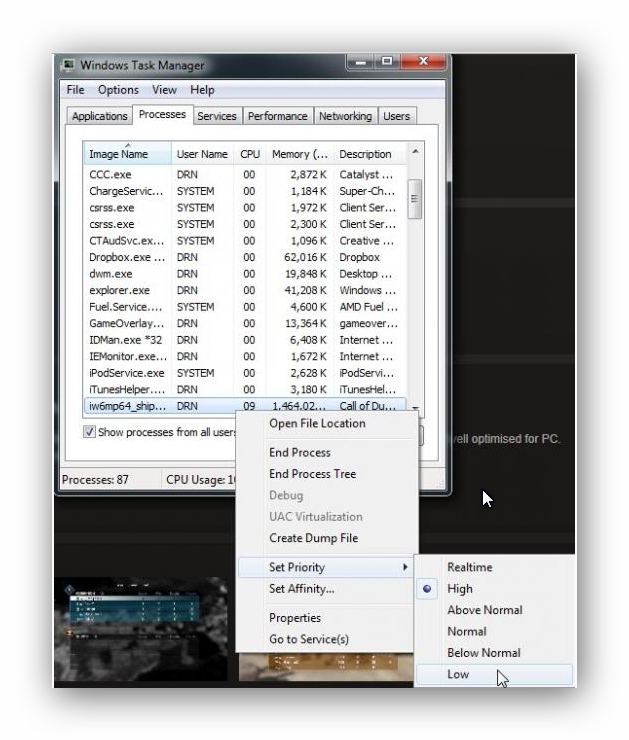The height and width of the screenshot is (740, 629).
Task: Sort by CPU column header
Action: pos(250,154)
